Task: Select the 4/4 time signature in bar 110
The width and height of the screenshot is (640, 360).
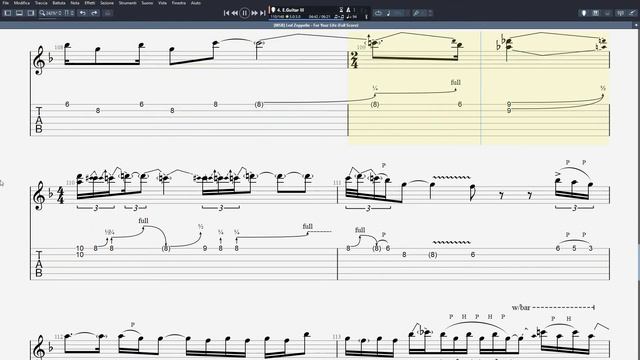Action: pyautogui.click(x=60, y=196)
